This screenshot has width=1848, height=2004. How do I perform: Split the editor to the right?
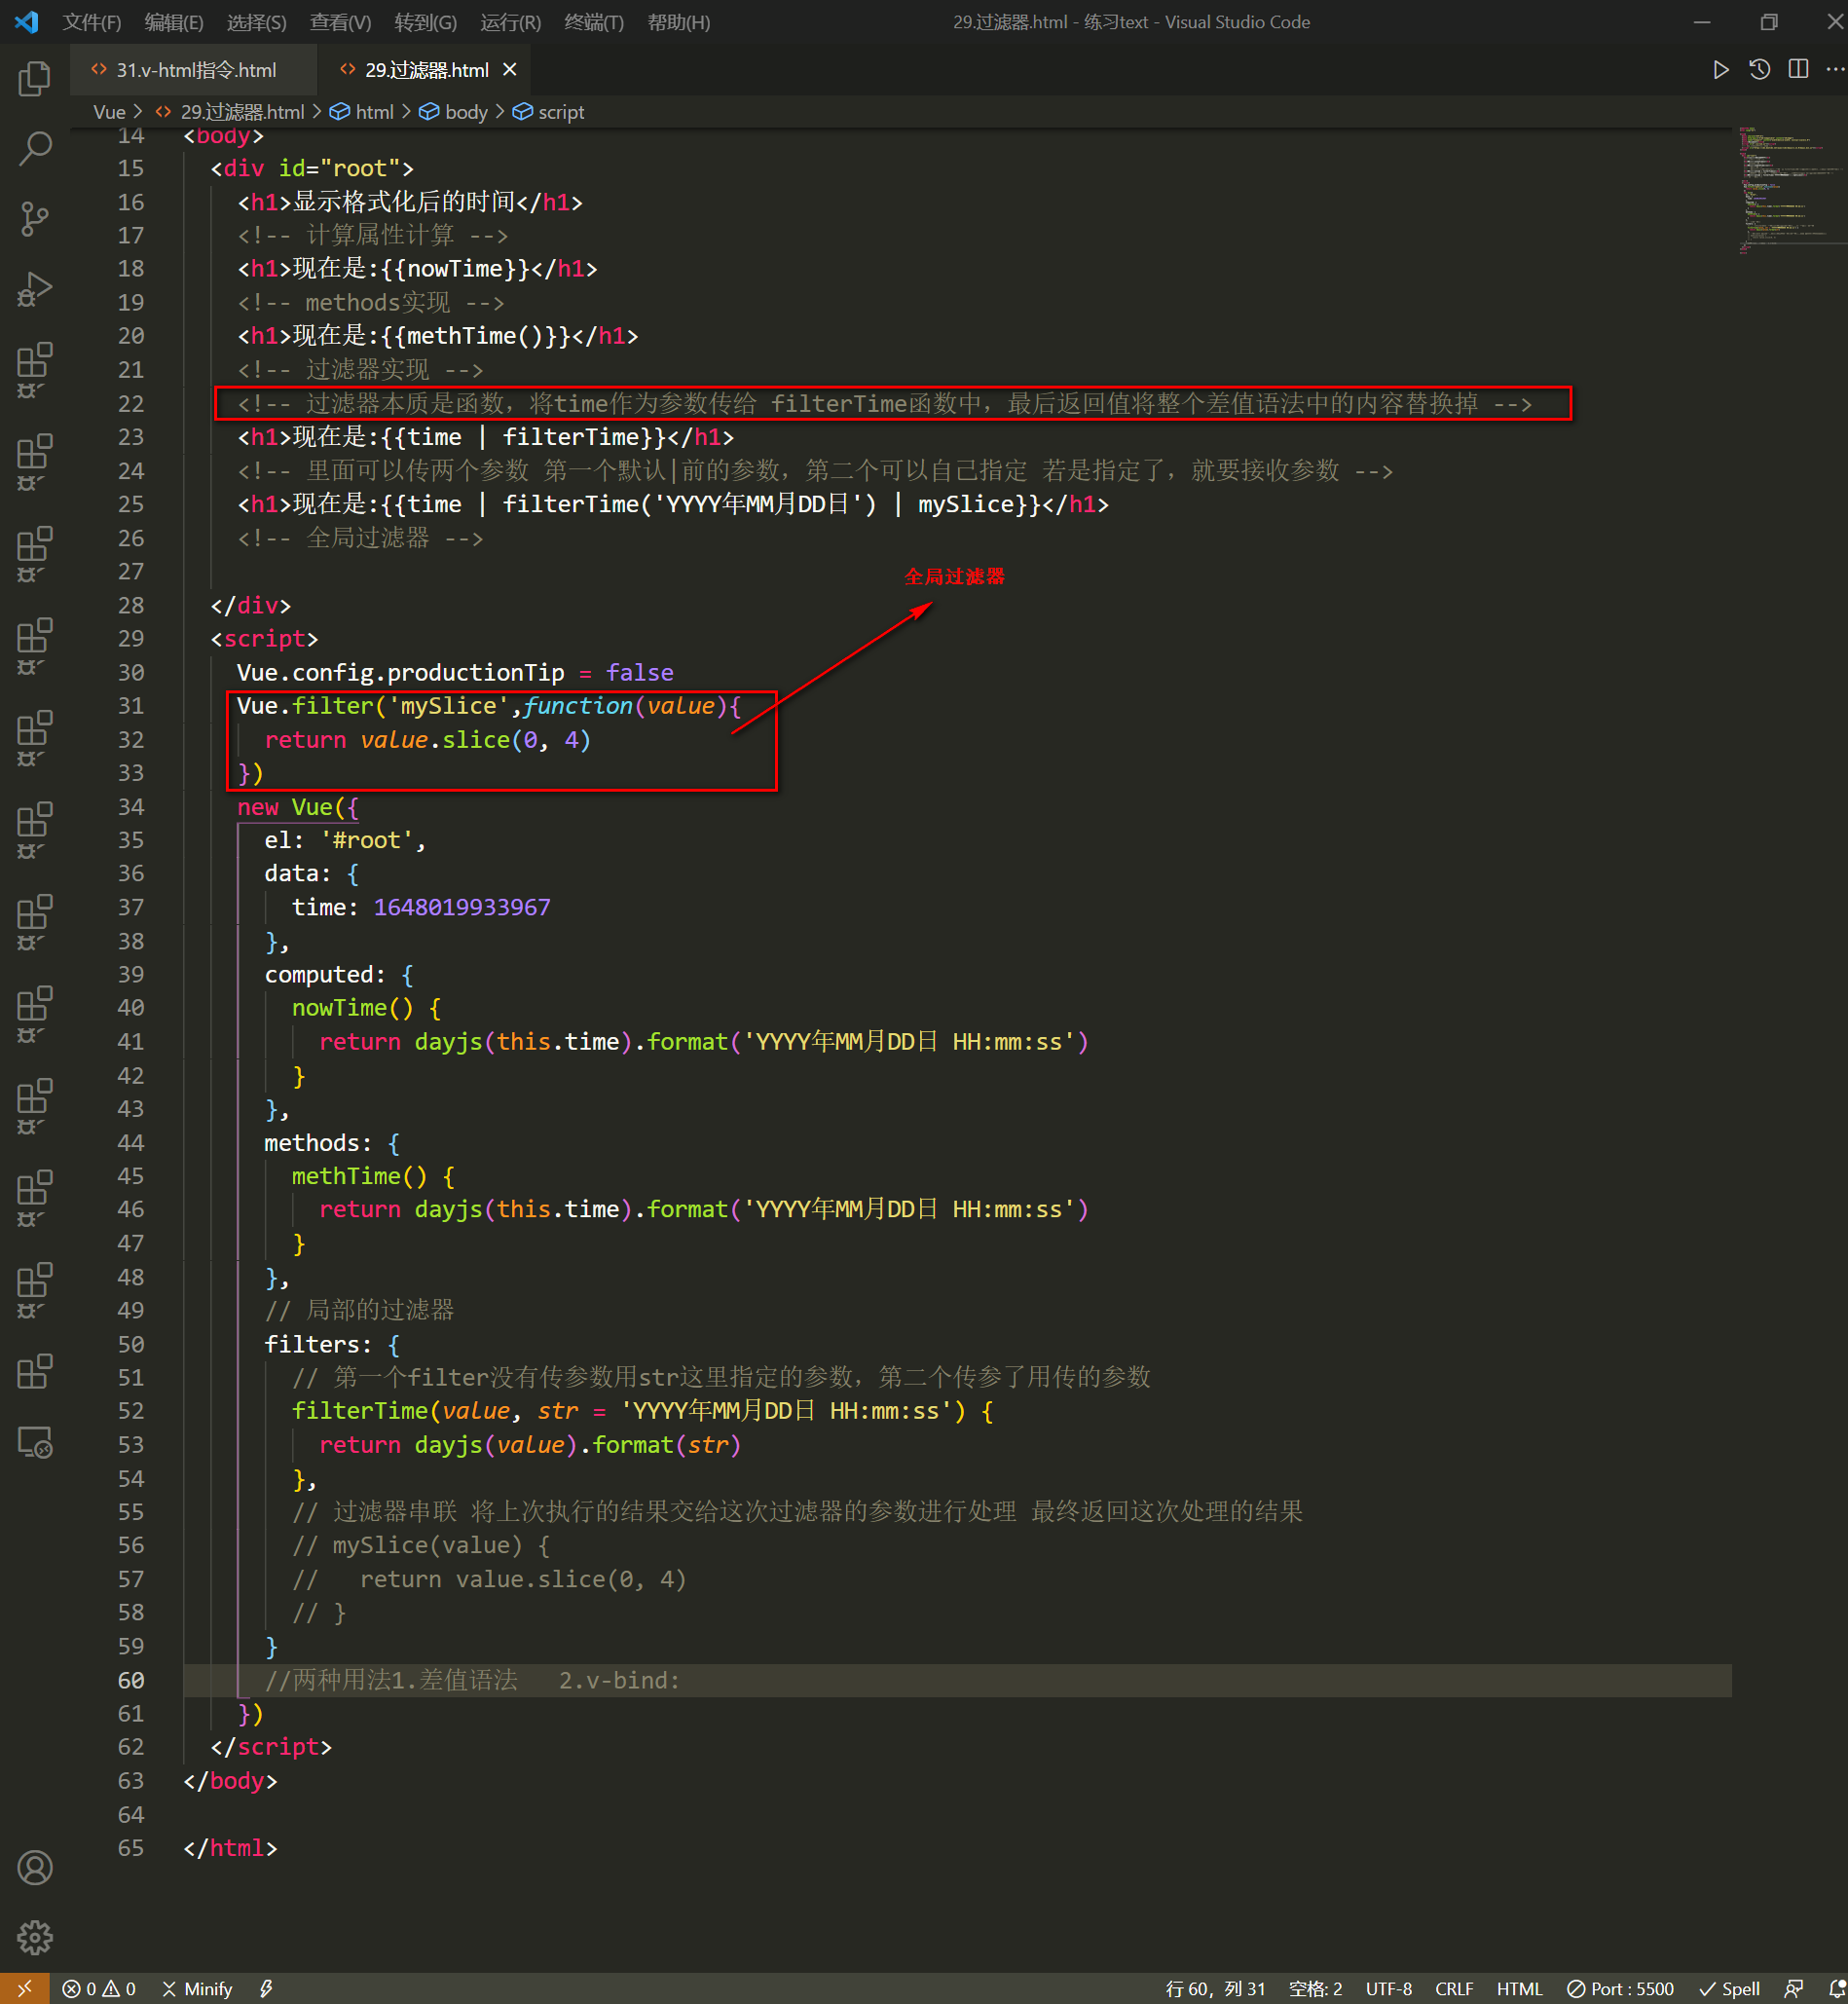pos(1798,69)
